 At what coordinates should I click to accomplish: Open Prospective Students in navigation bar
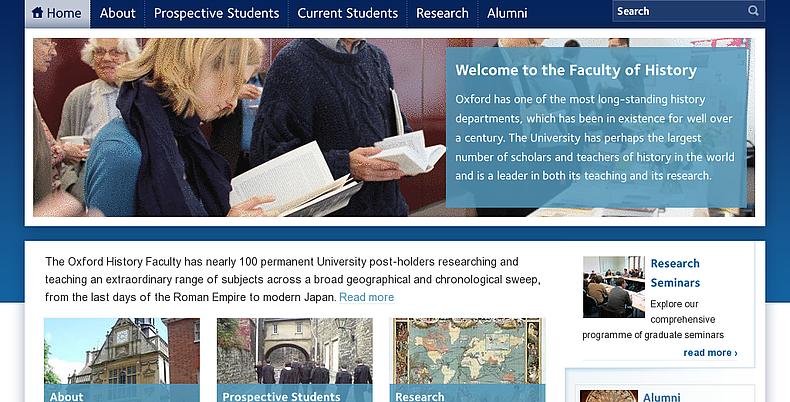coord(216,13)
